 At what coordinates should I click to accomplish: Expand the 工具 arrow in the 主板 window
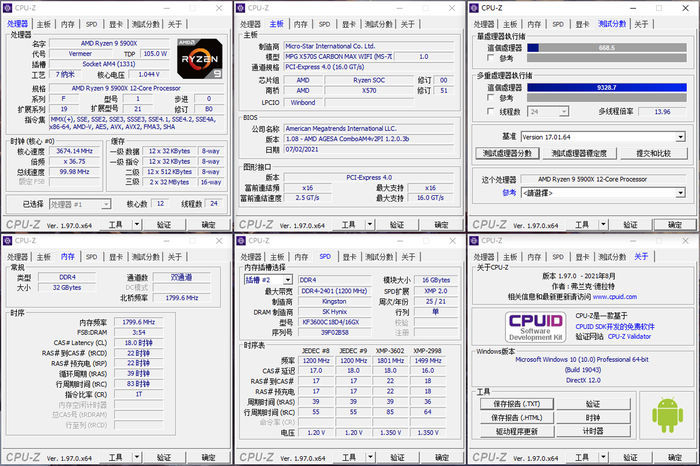[x=370, y=225]
